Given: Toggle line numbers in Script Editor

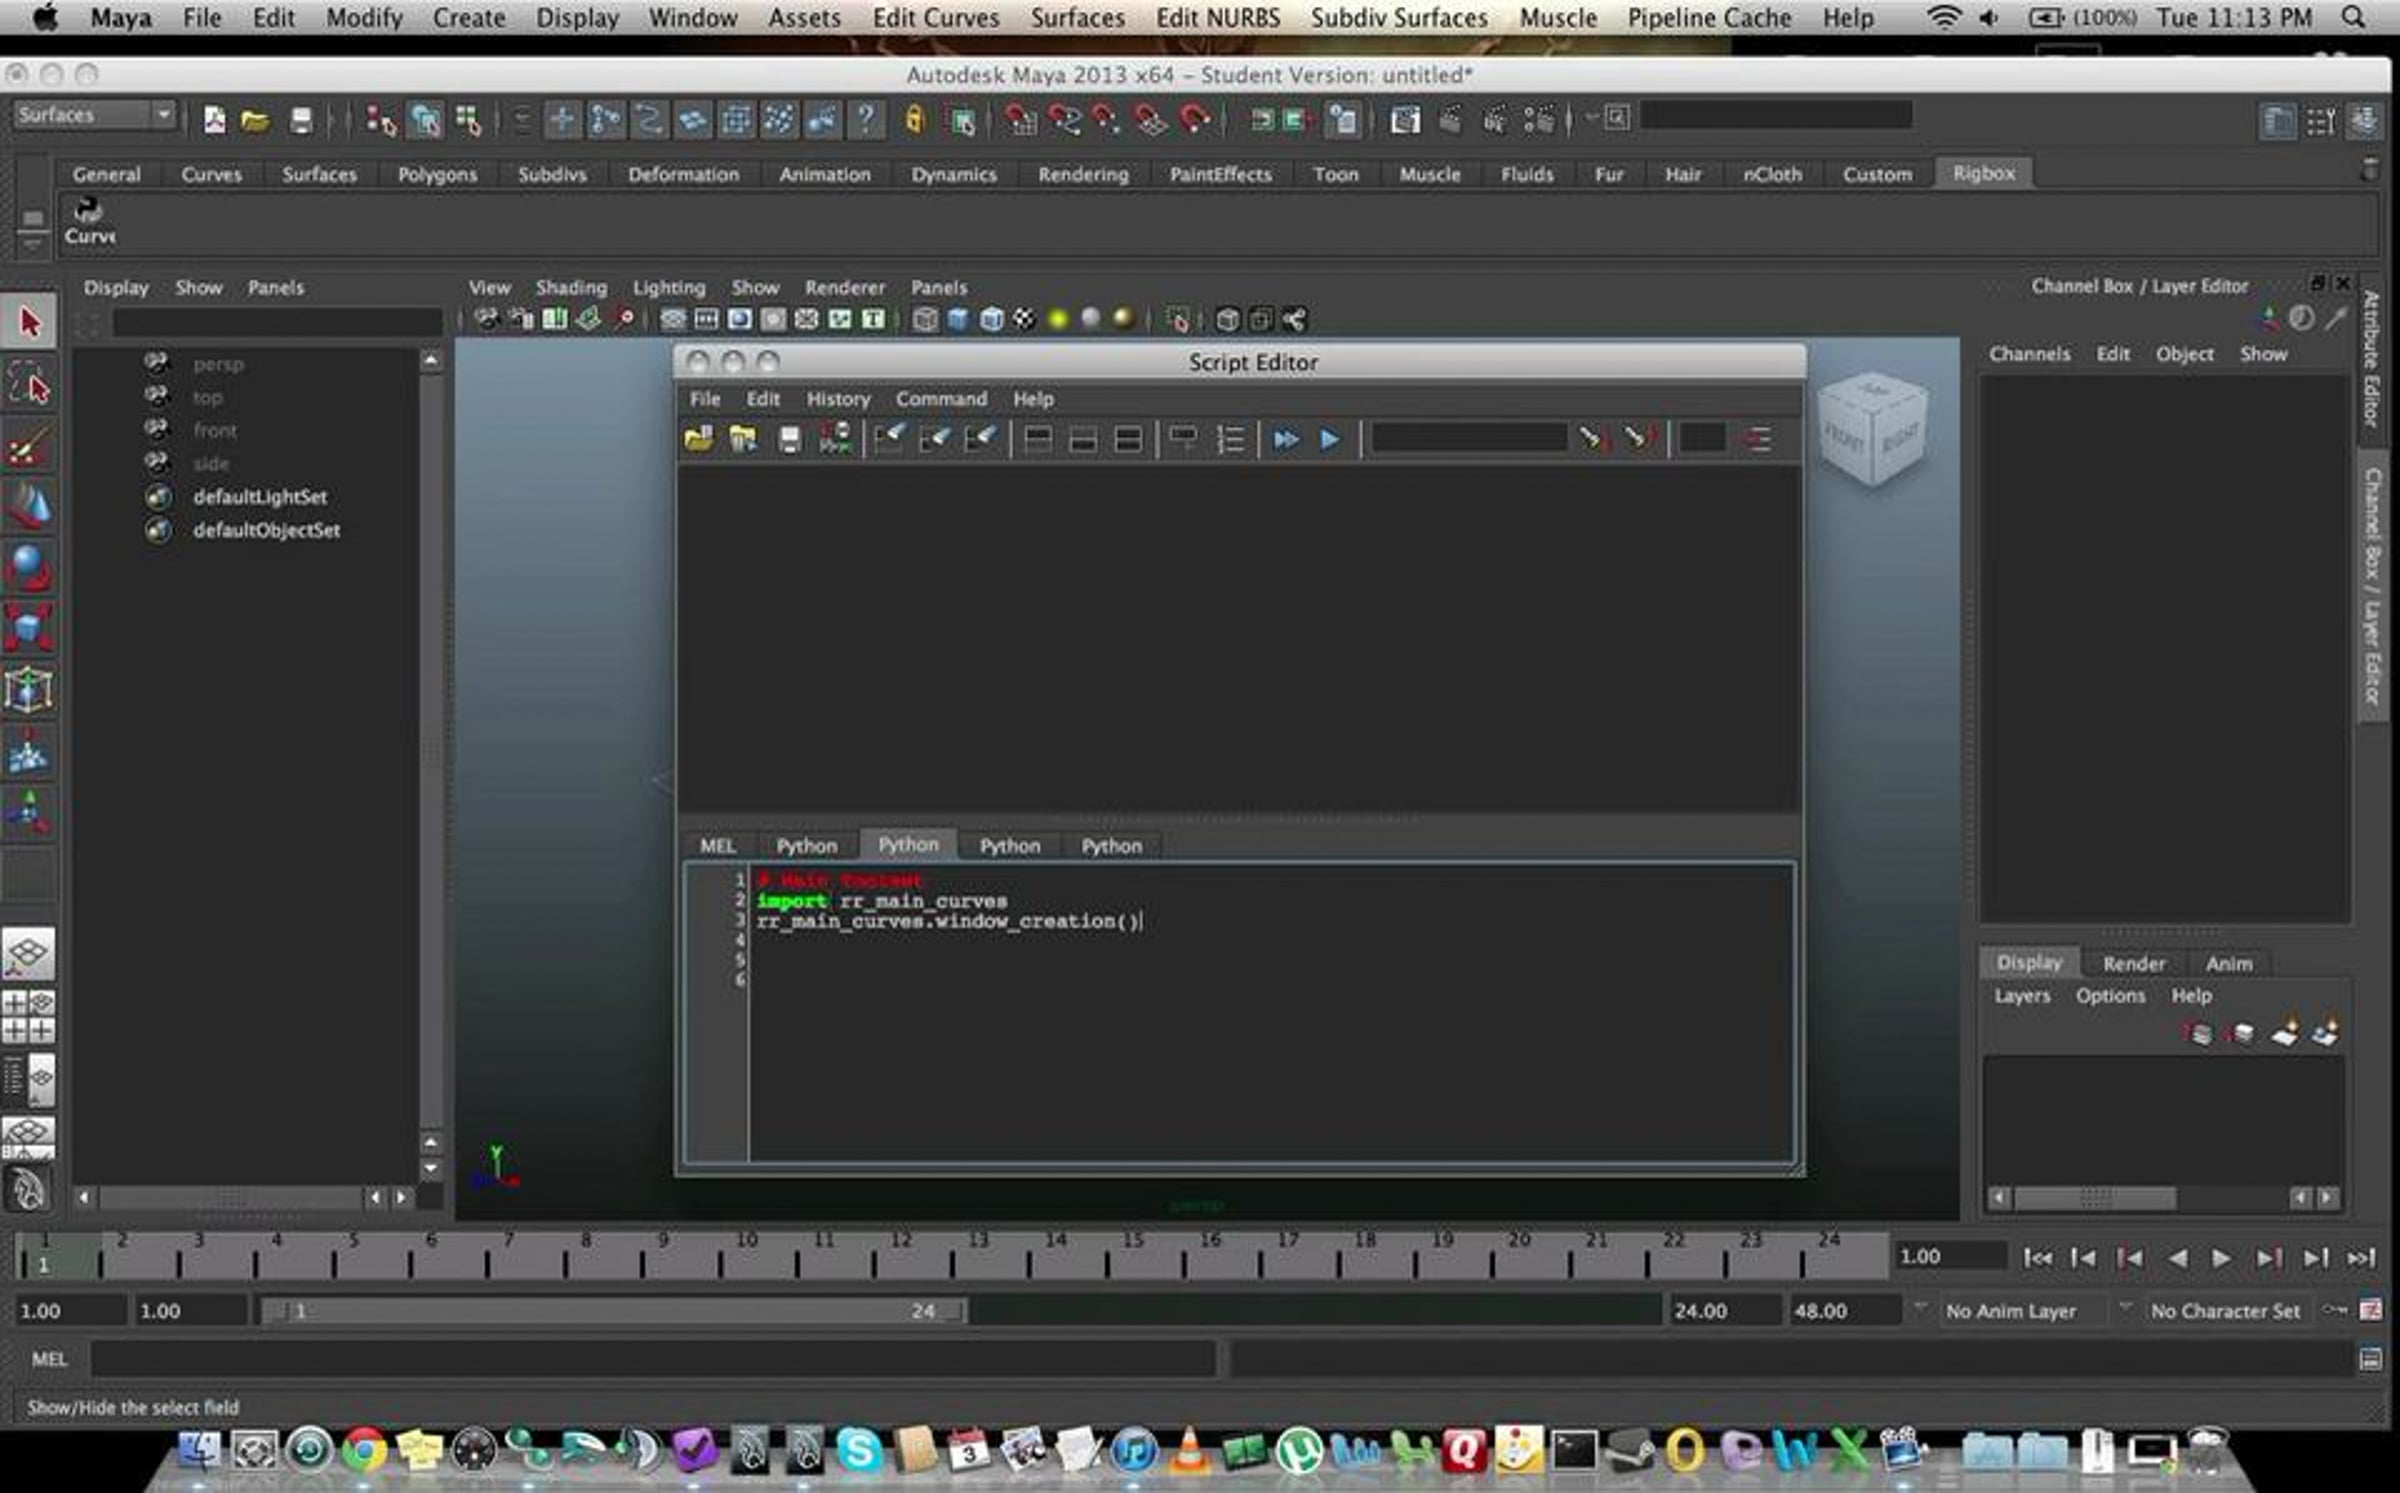Looking at the screenshot, I should tap(1230, 439).
